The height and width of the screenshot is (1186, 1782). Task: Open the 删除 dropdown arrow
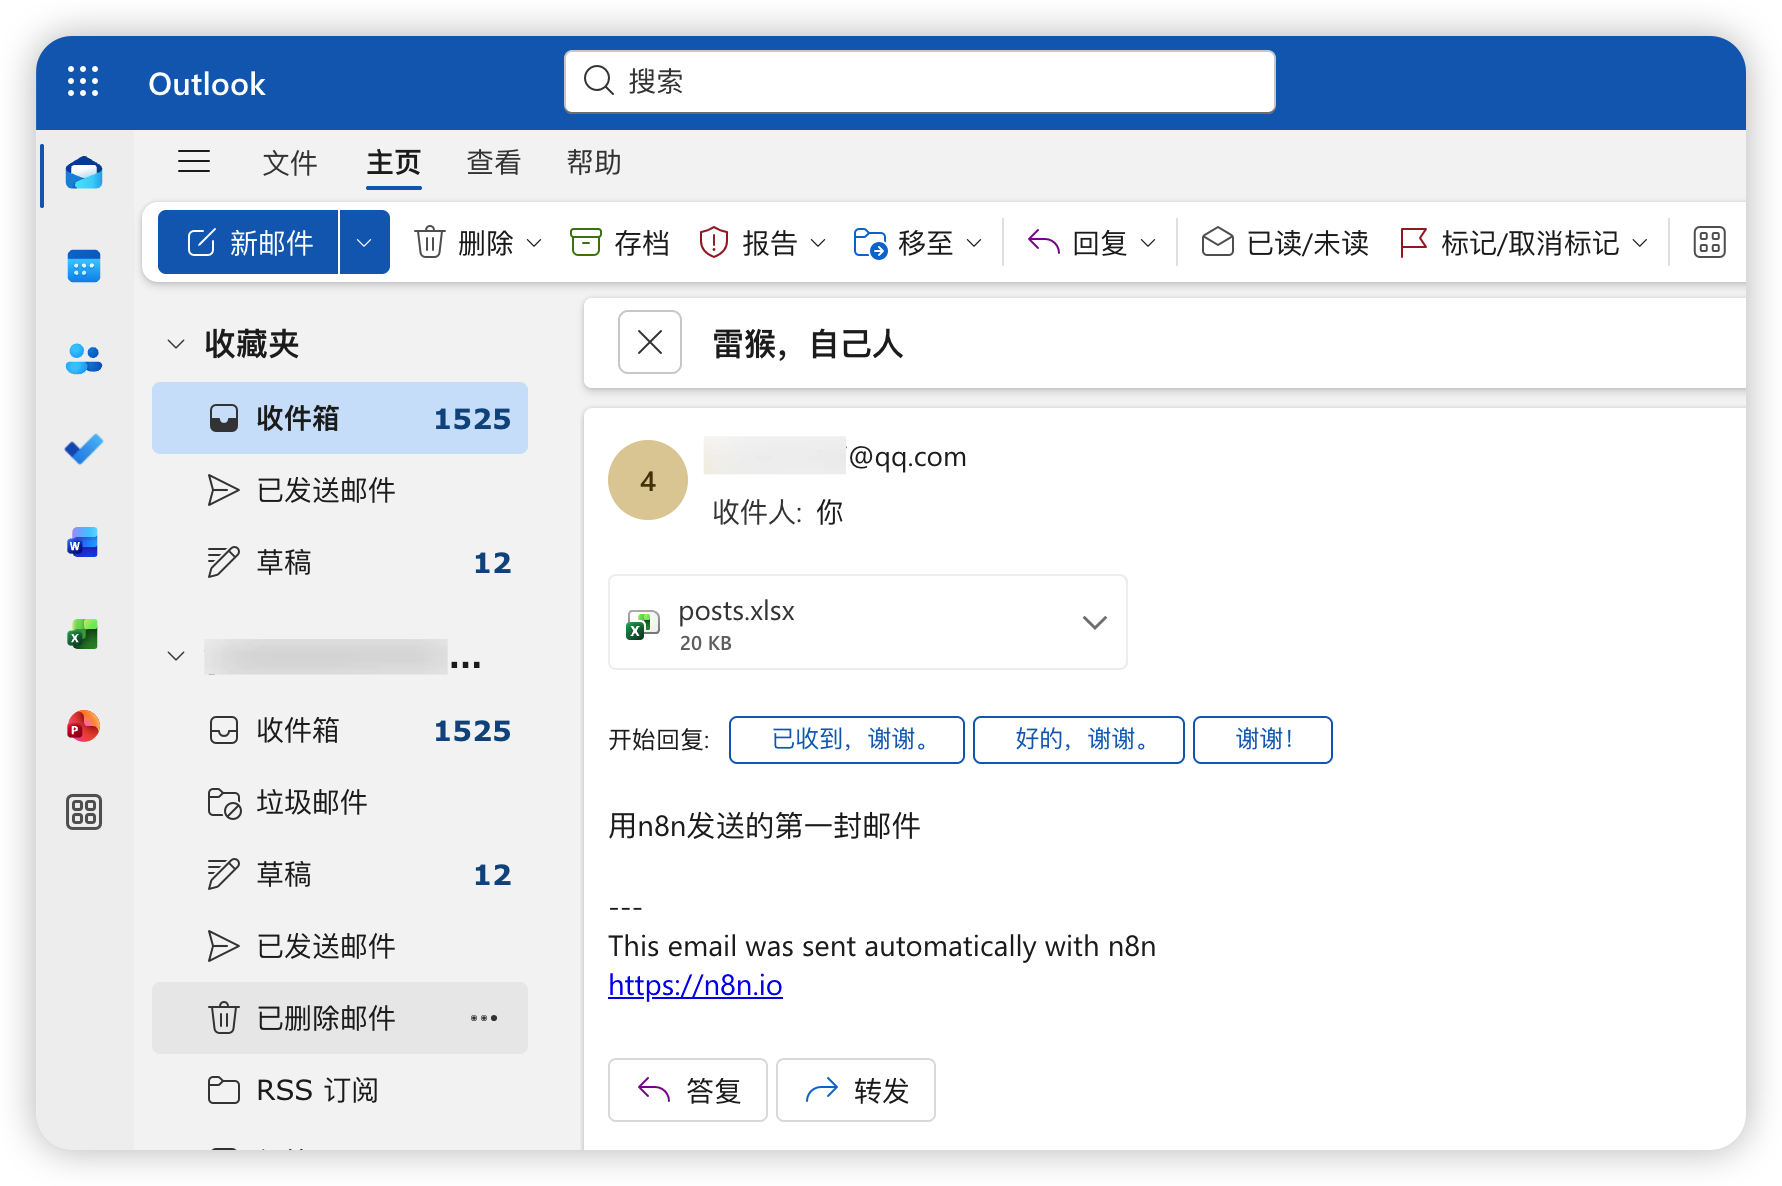point(534,243)
